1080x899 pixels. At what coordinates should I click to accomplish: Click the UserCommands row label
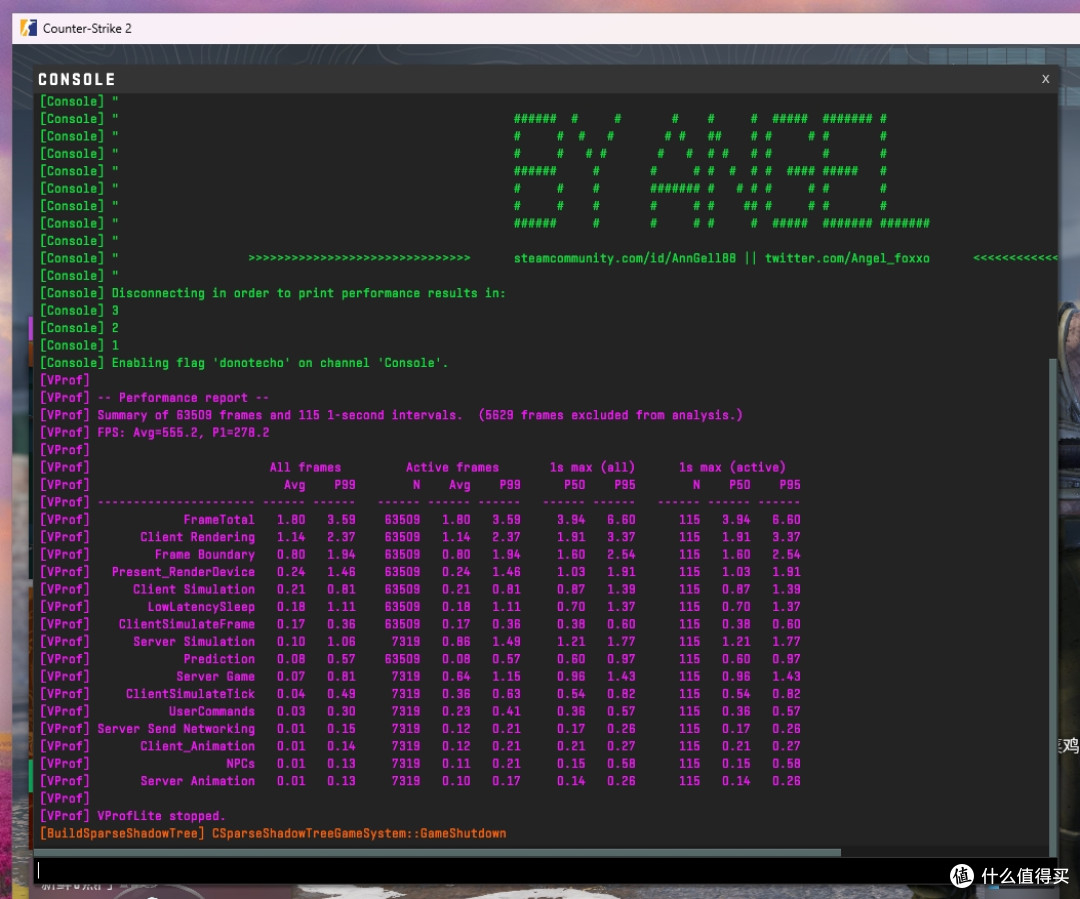212,711
